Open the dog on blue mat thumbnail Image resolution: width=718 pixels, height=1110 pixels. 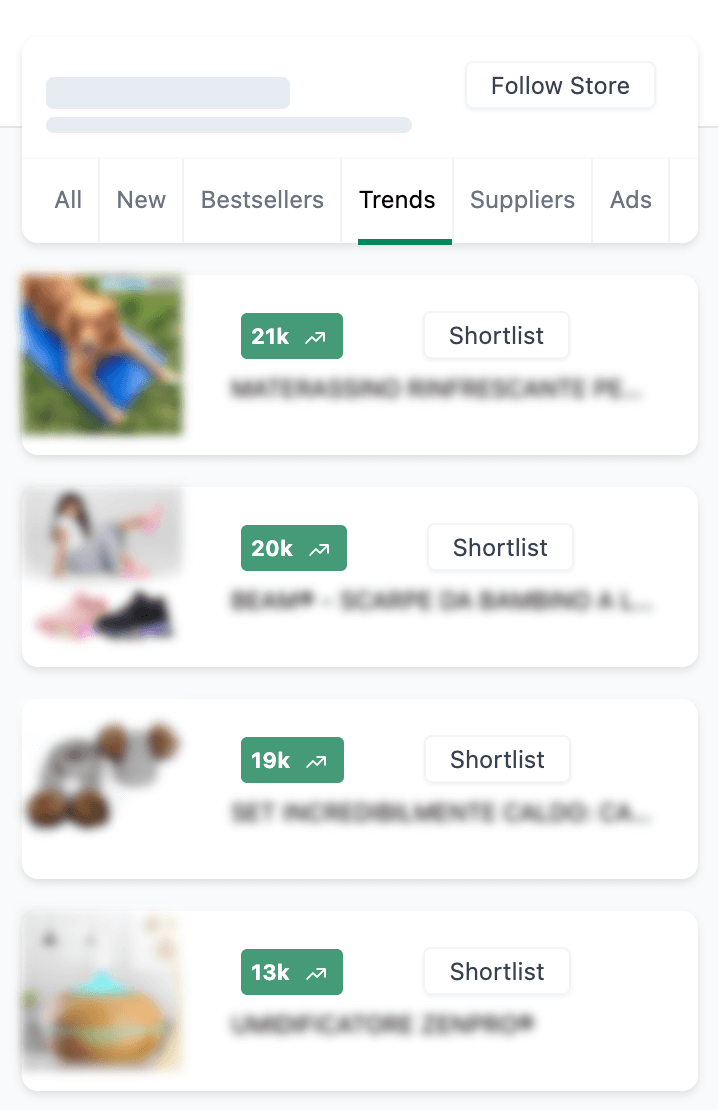click(102, 355)
